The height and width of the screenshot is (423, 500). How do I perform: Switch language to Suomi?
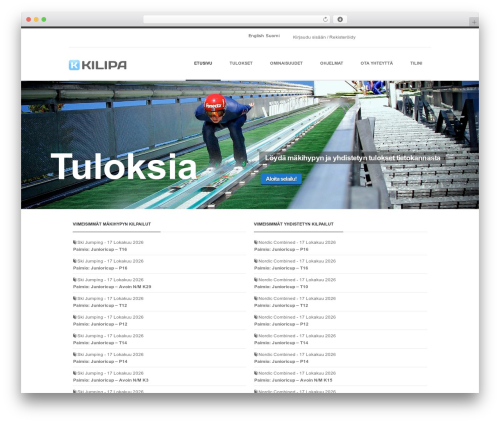pyautogui.click(x=273, y=36)
